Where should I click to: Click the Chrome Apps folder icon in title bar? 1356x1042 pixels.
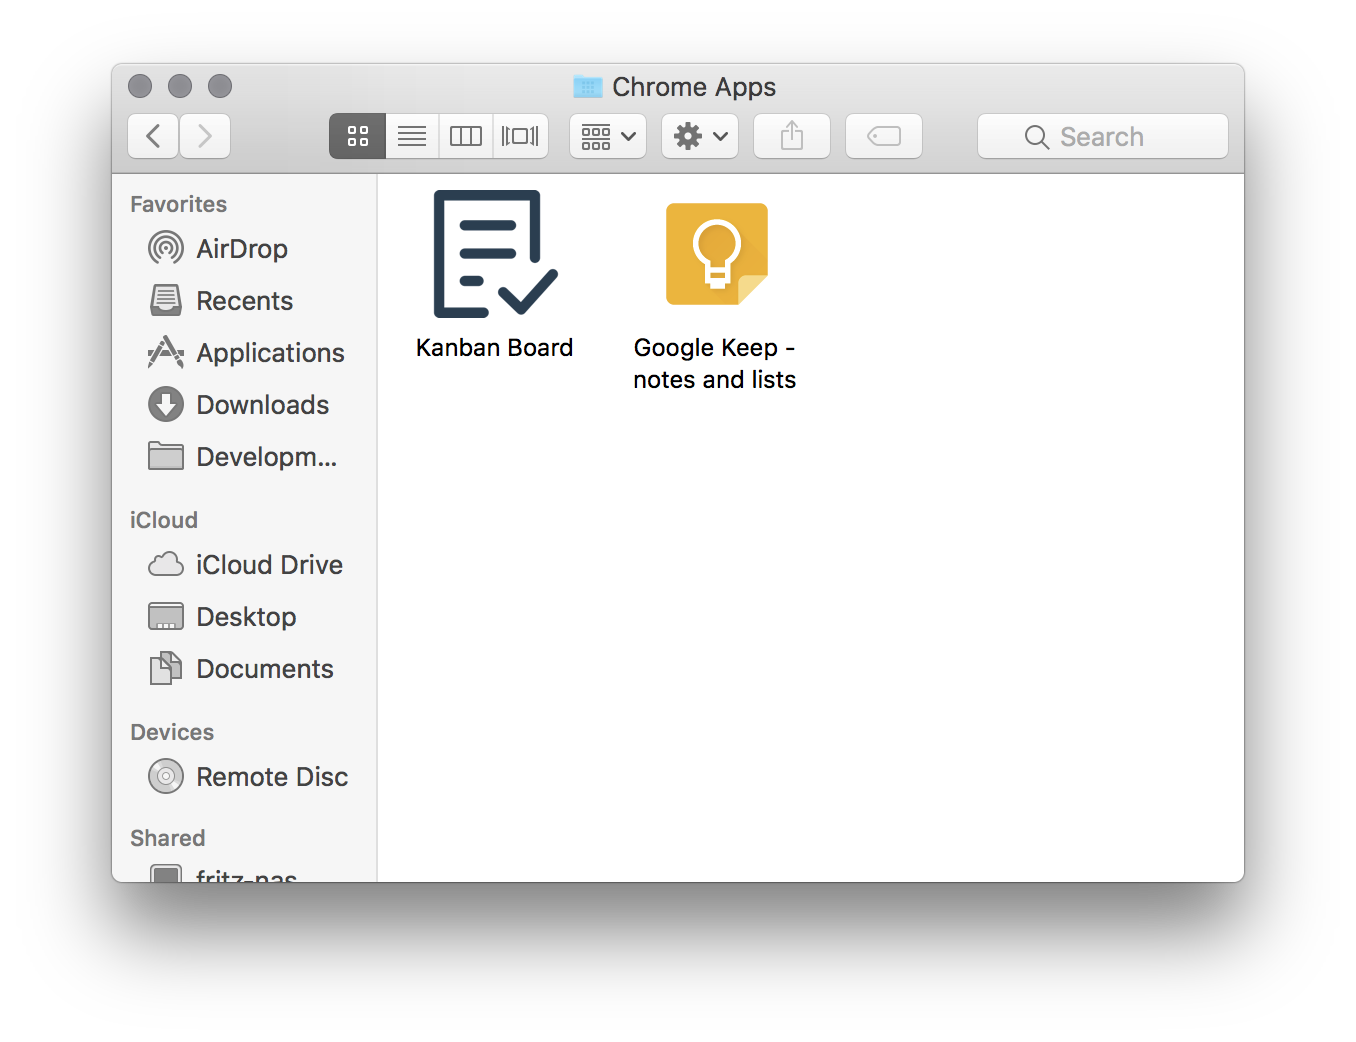[x=588, y=87]
